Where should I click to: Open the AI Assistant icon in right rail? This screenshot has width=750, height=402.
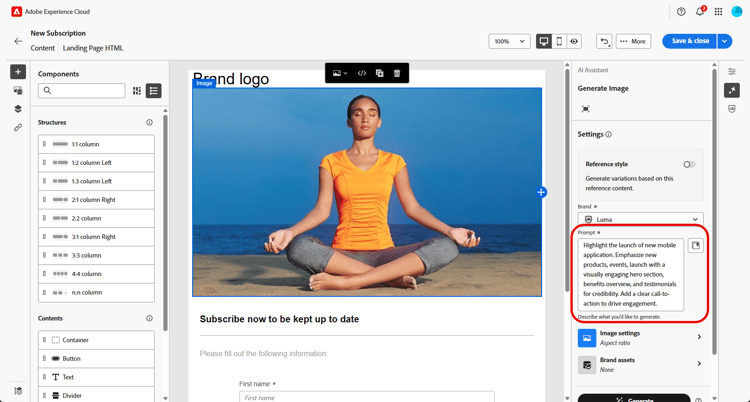tap(732, 90)
